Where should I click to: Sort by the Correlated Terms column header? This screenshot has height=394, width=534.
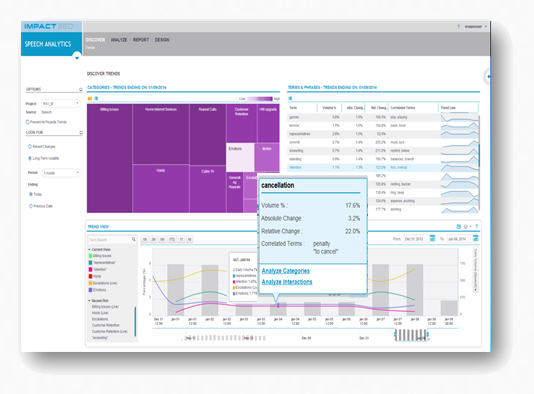tap(413, 108)
